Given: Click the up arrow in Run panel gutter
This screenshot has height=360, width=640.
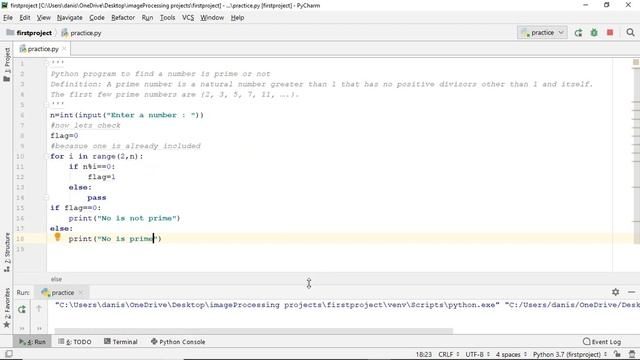Looking at the screenshot, I should click(x=39, y=309).
